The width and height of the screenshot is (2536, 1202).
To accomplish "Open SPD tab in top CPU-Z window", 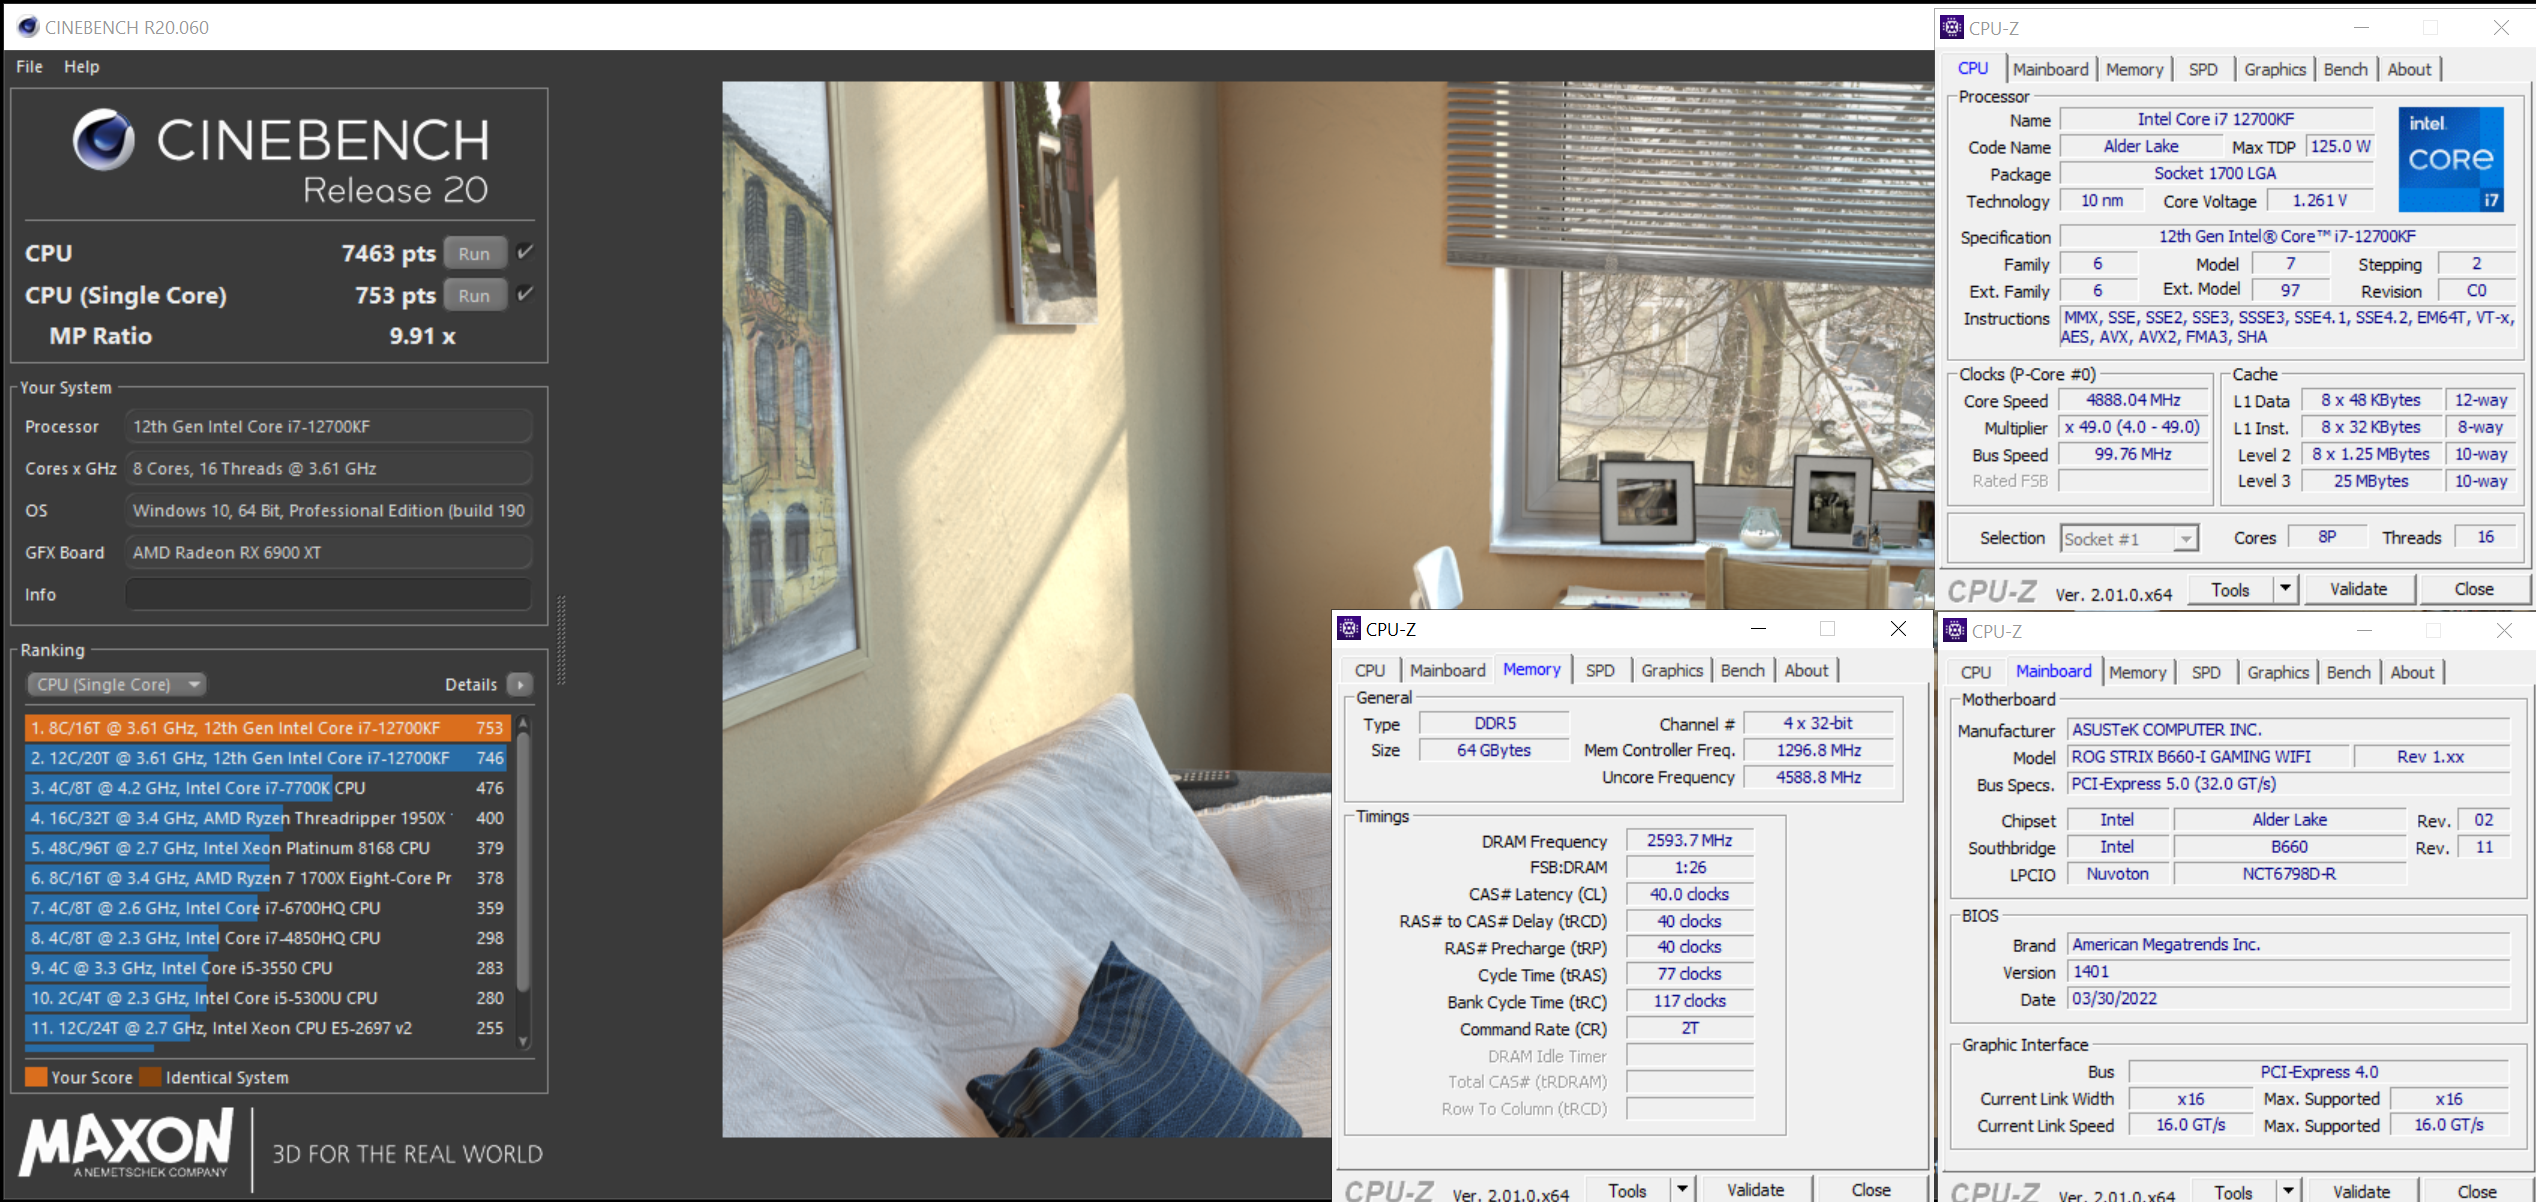I will coord(2202,69).
